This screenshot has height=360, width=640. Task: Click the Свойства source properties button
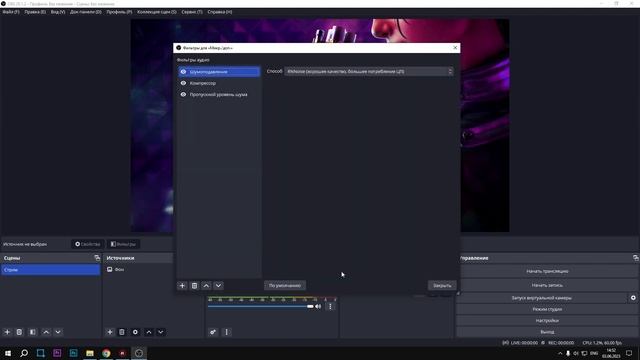88,244
